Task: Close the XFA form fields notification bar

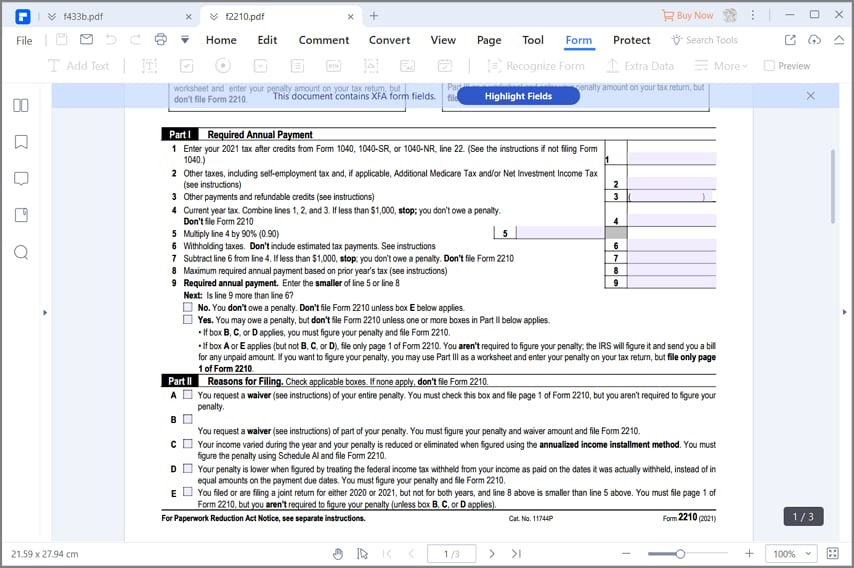Action: pyautogui.click(x=810, y=96)
